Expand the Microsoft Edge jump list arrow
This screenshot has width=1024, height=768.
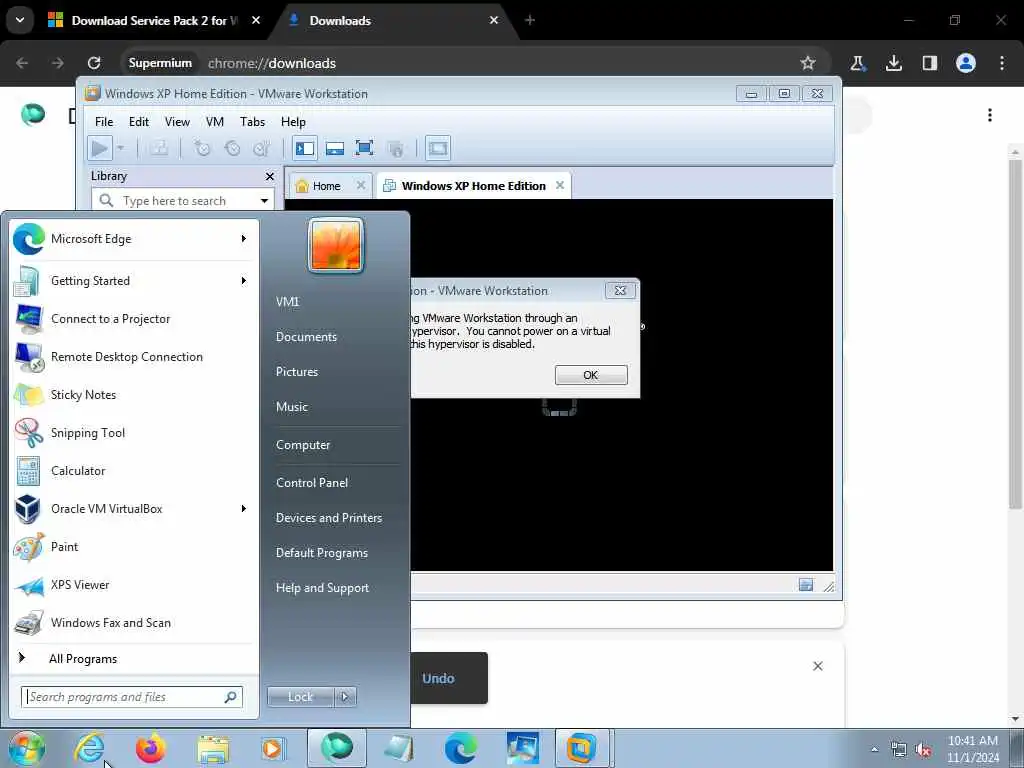coord(244,239)
